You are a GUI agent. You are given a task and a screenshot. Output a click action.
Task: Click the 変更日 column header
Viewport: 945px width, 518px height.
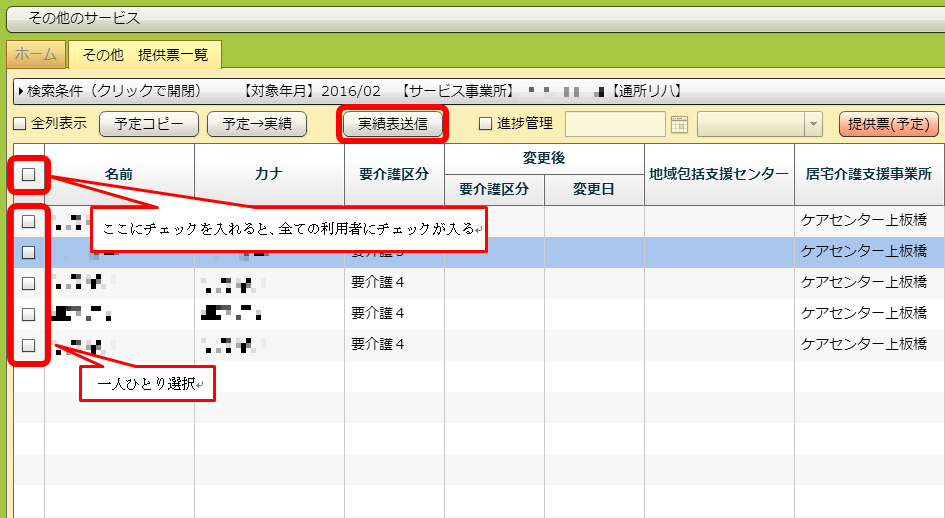594,190
